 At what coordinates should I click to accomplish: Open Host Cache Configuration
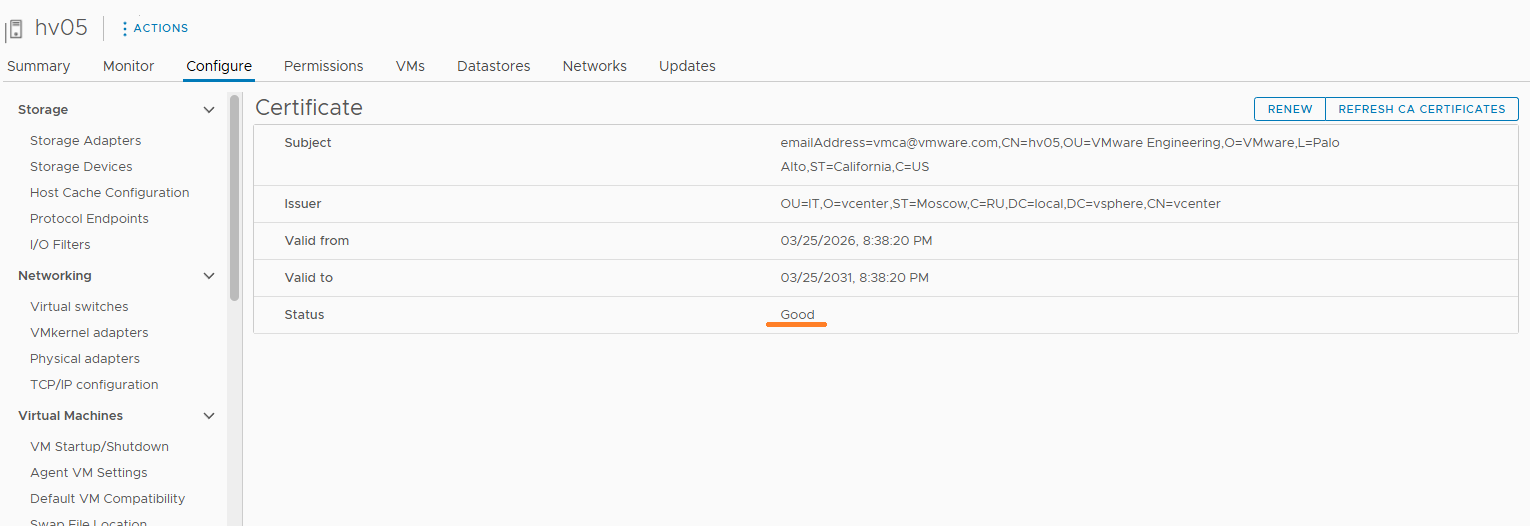[x=109, y=193]
